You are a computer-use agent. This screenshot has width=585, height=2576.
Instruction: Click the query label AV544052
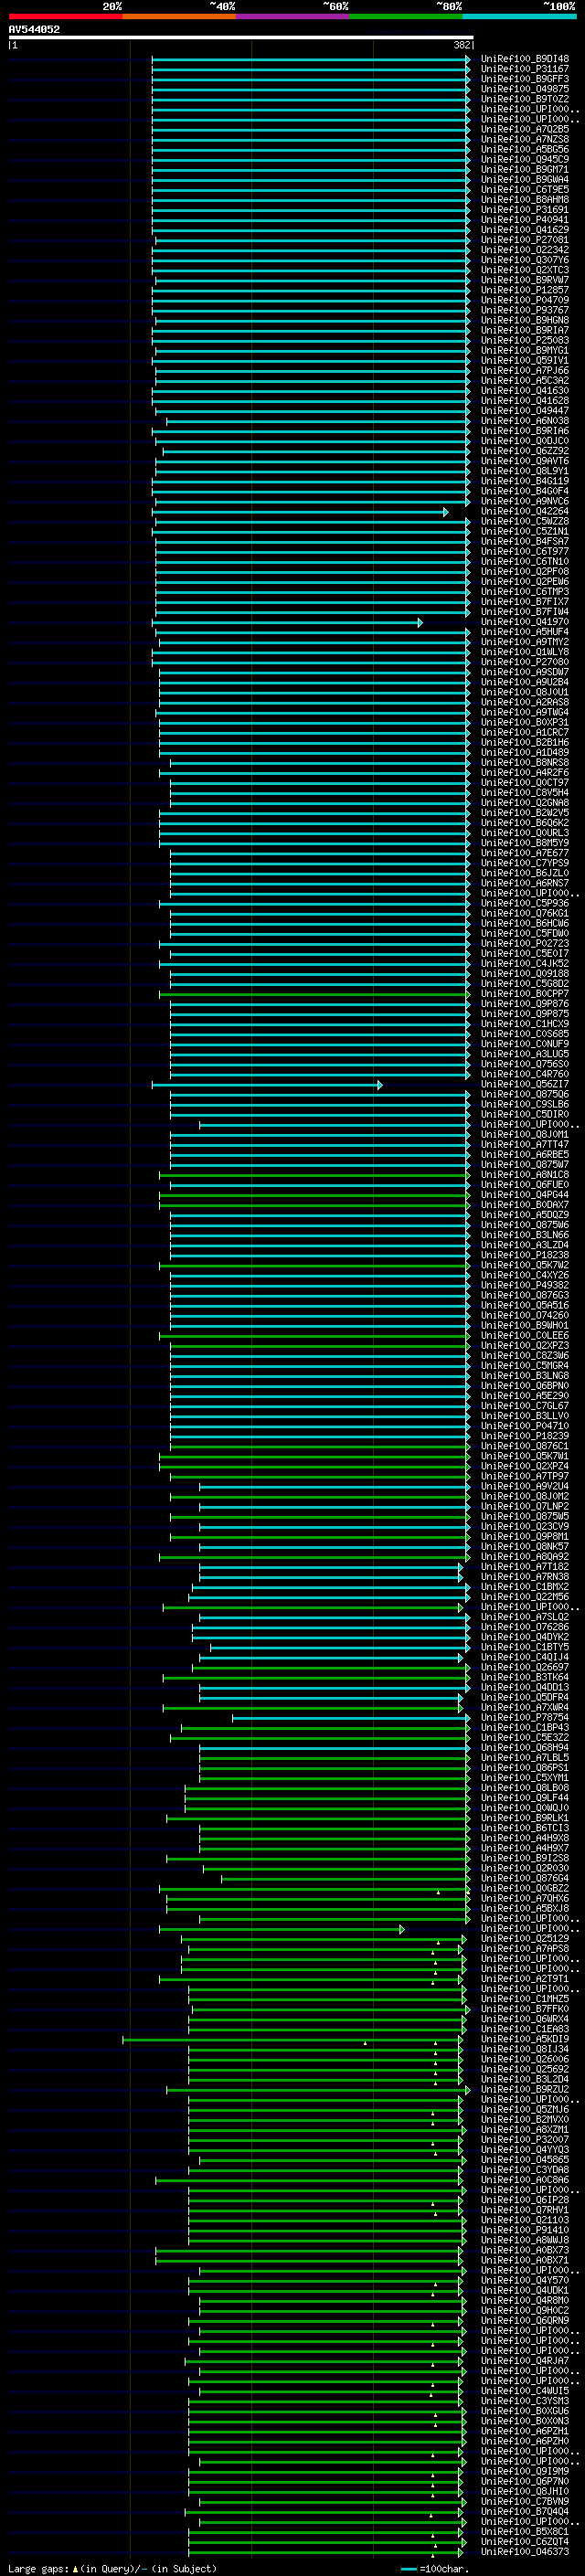[34, 30]
